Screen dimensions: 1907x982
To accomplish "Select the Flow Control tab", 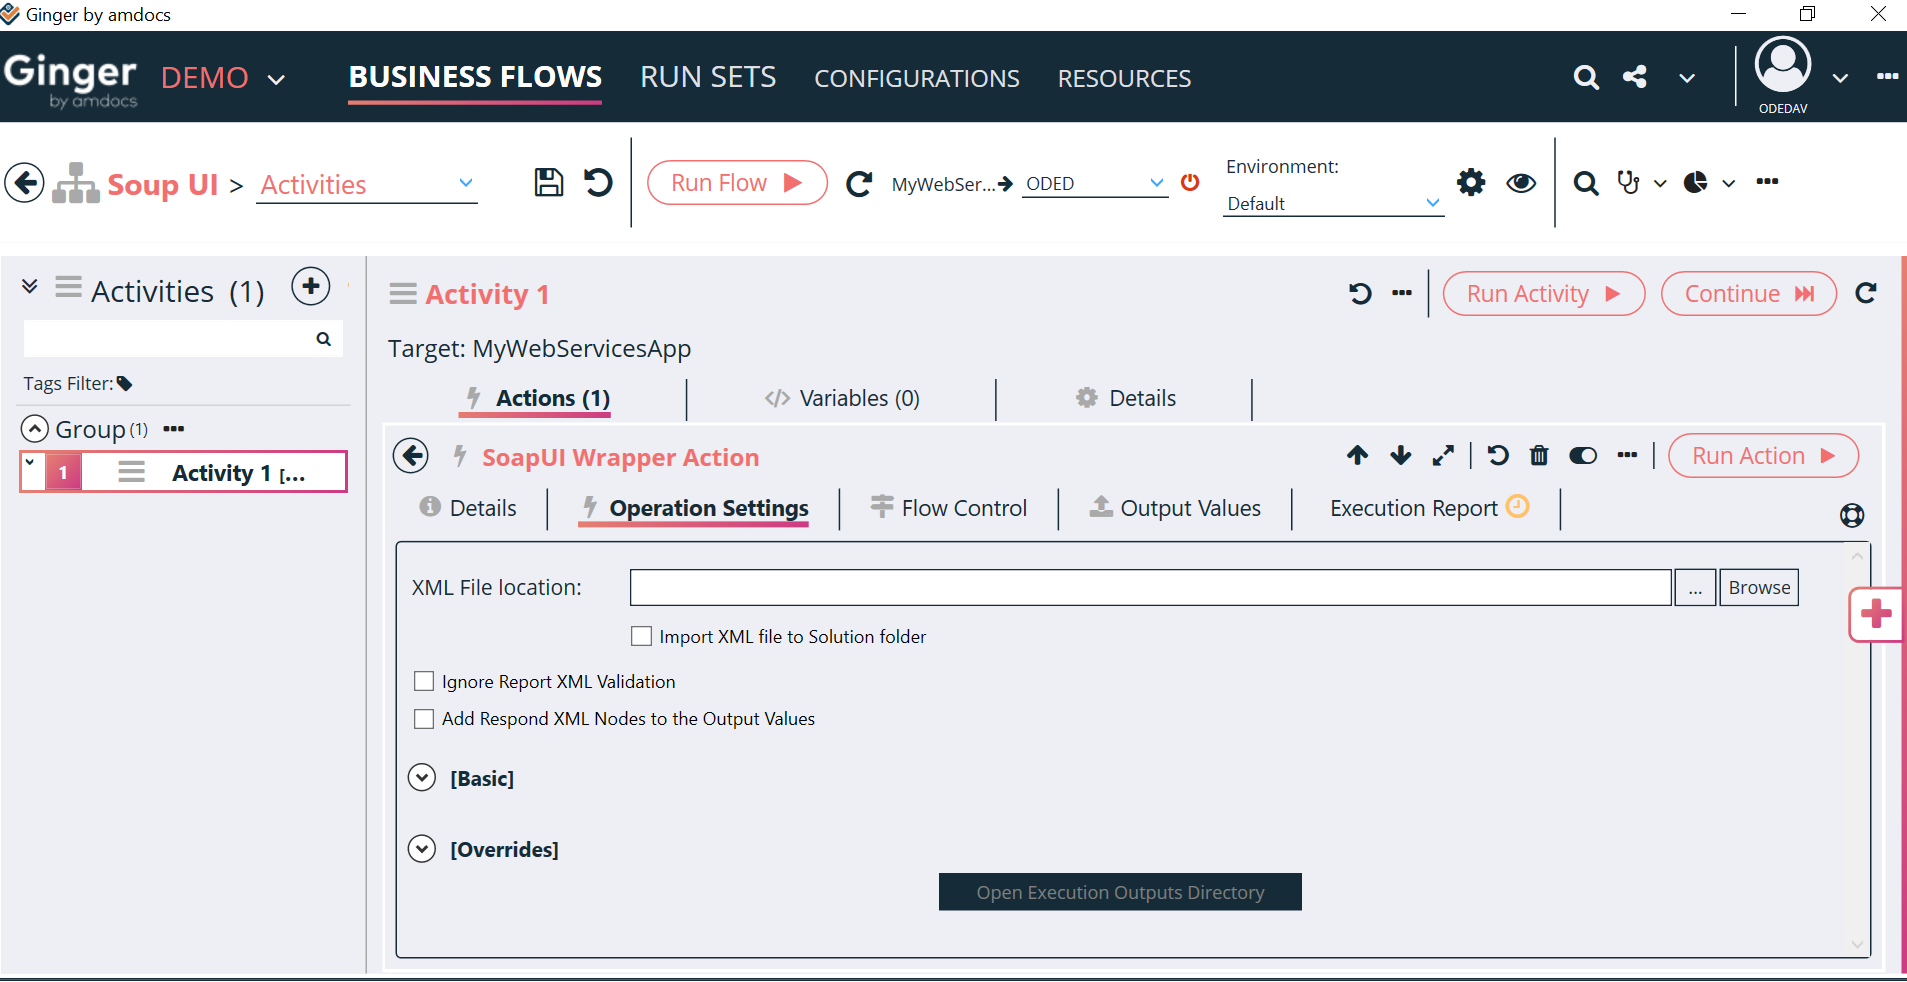I will (x=949, y=508).
